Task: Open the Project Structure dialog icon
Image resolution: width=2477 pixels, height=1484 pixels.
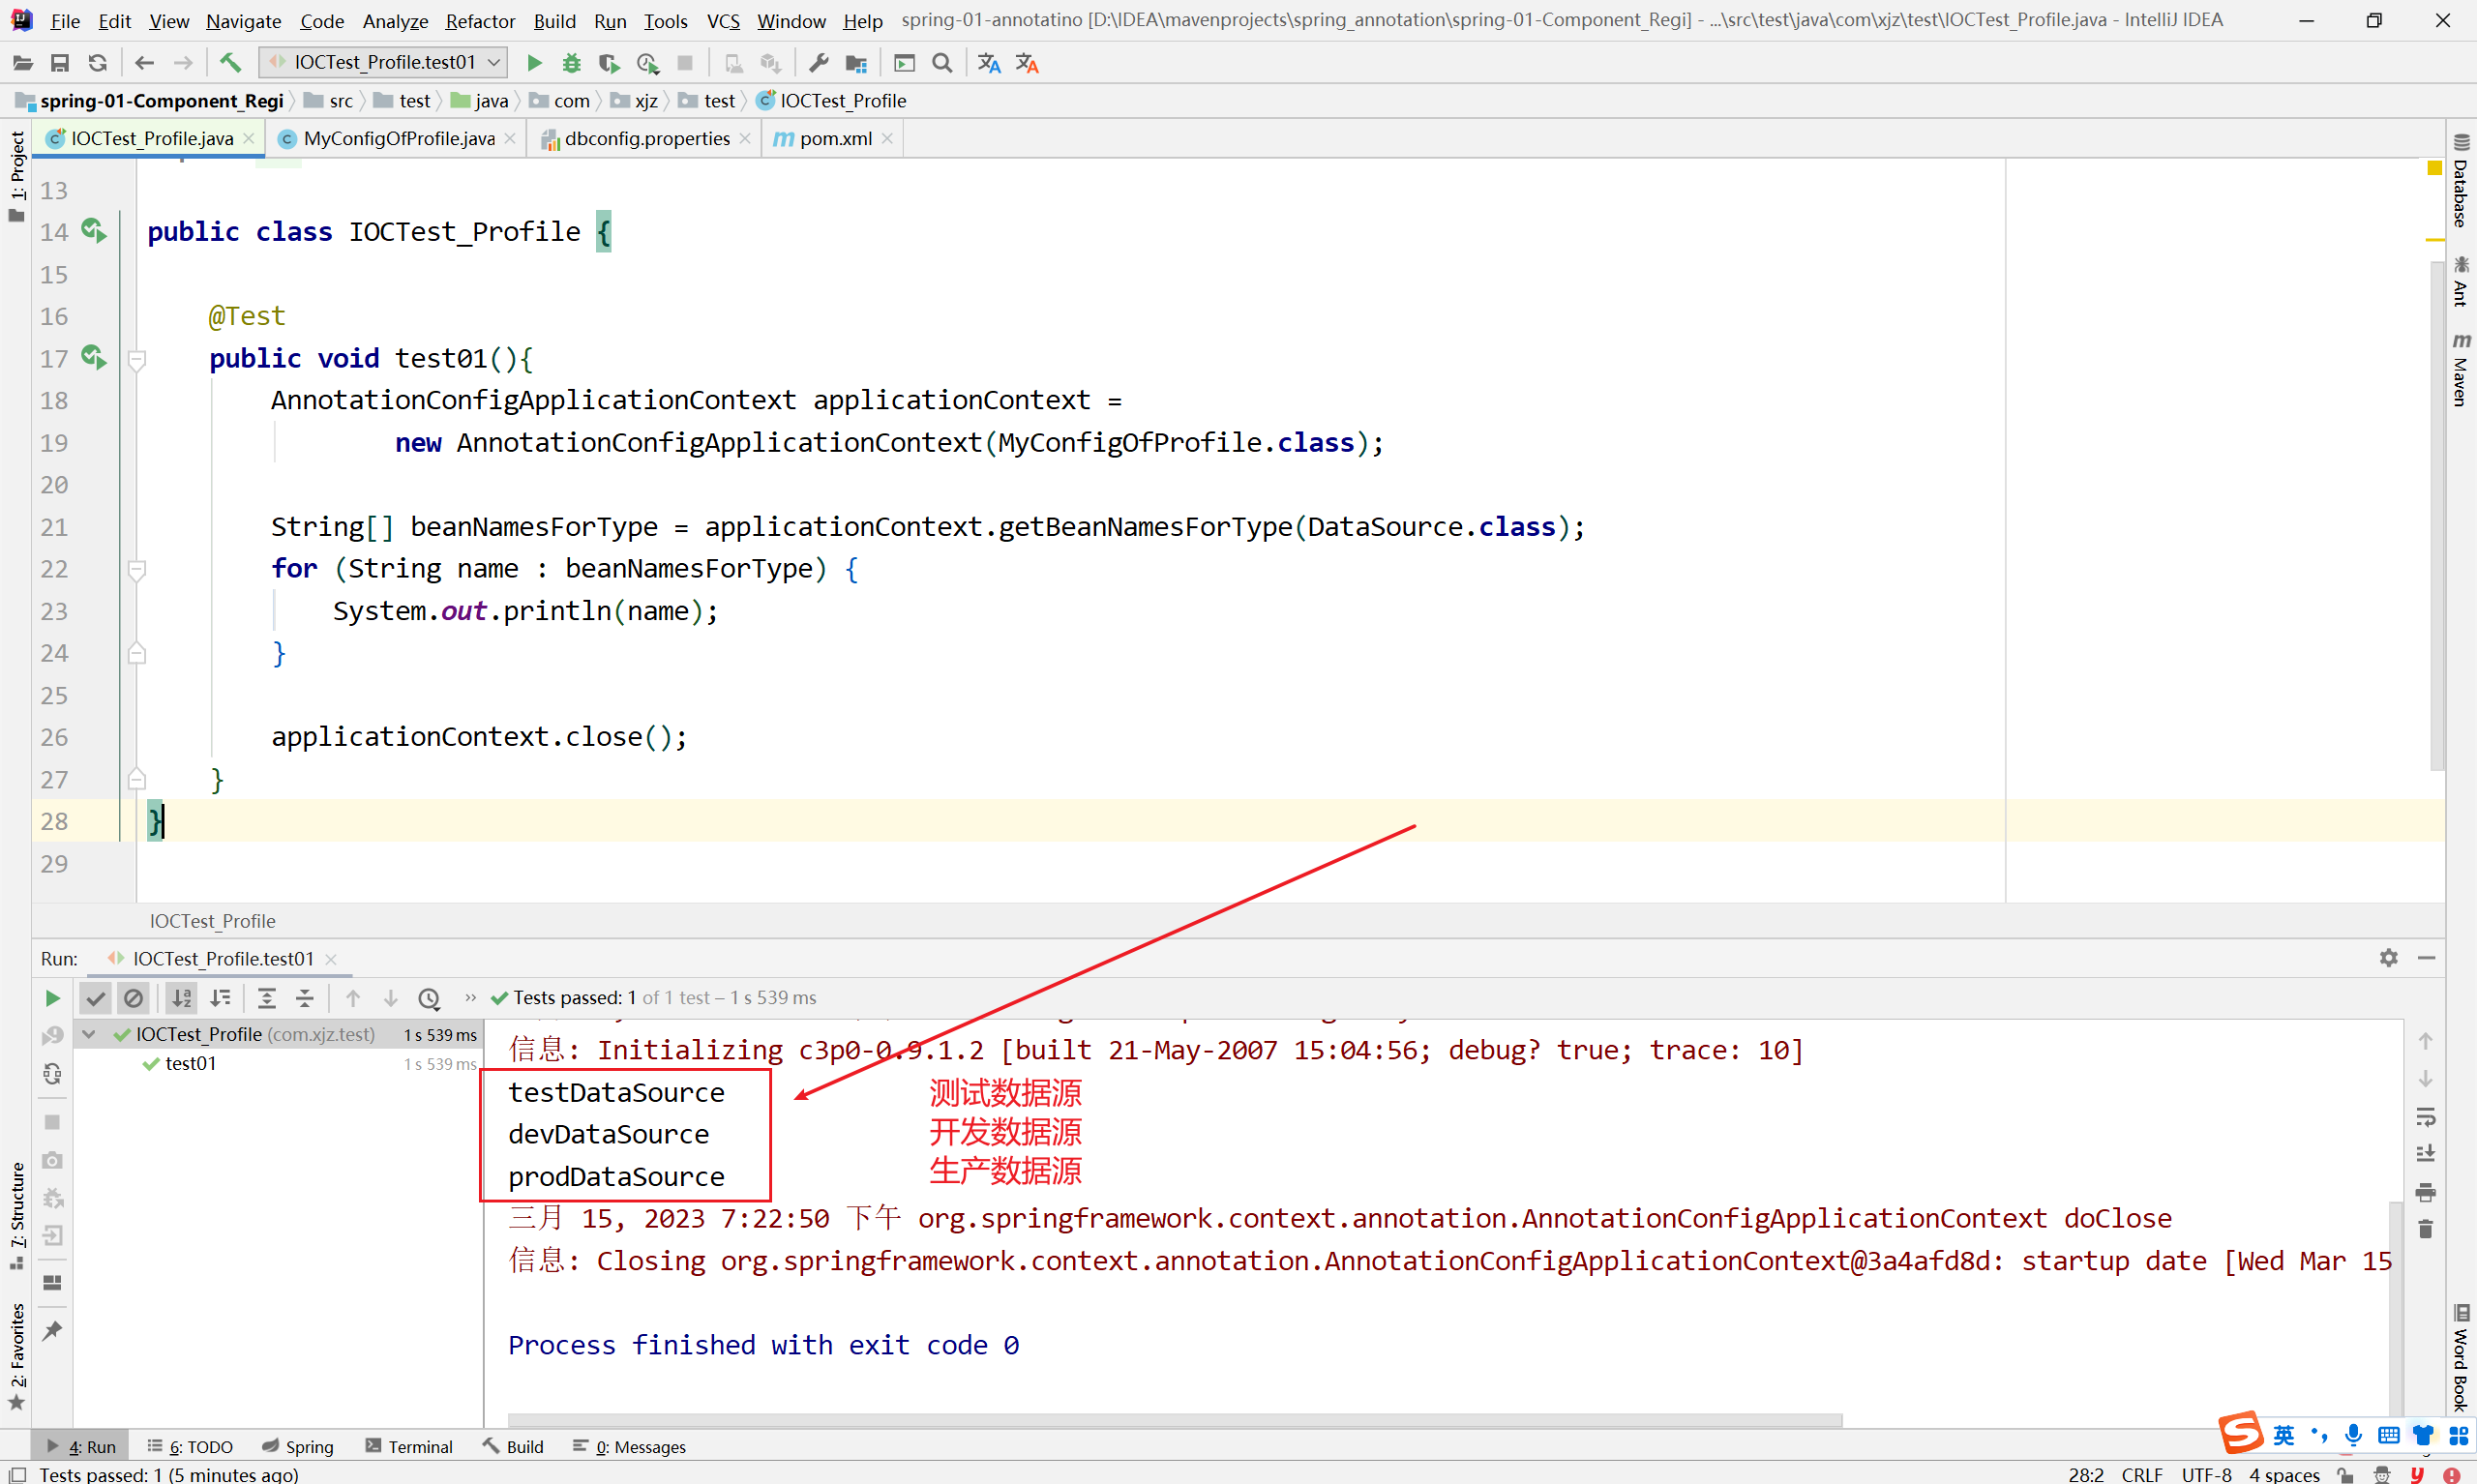Action: [856, 63]
